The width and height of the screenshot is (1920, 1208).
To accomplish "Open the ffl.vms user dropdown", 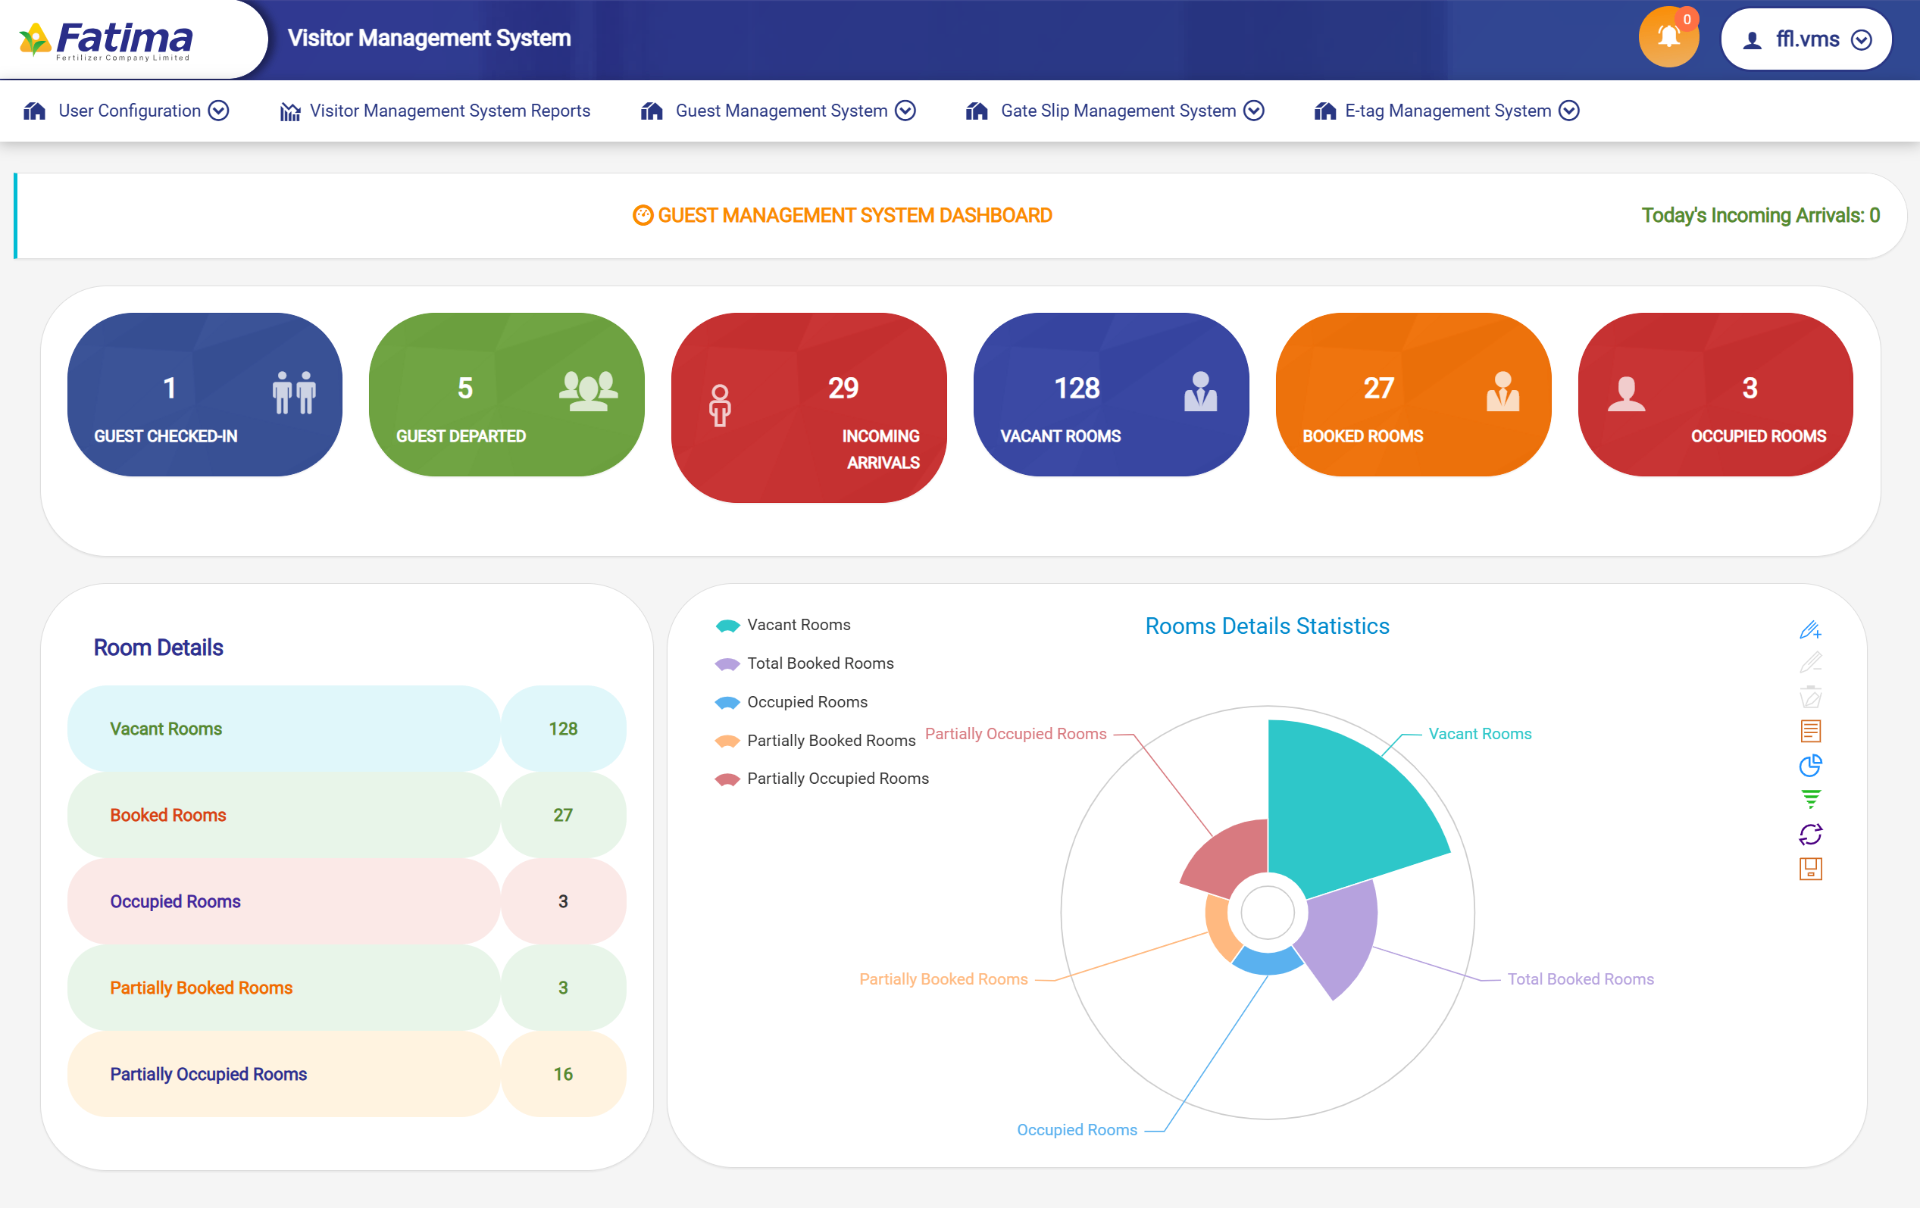I will [x=1806, y=40].
